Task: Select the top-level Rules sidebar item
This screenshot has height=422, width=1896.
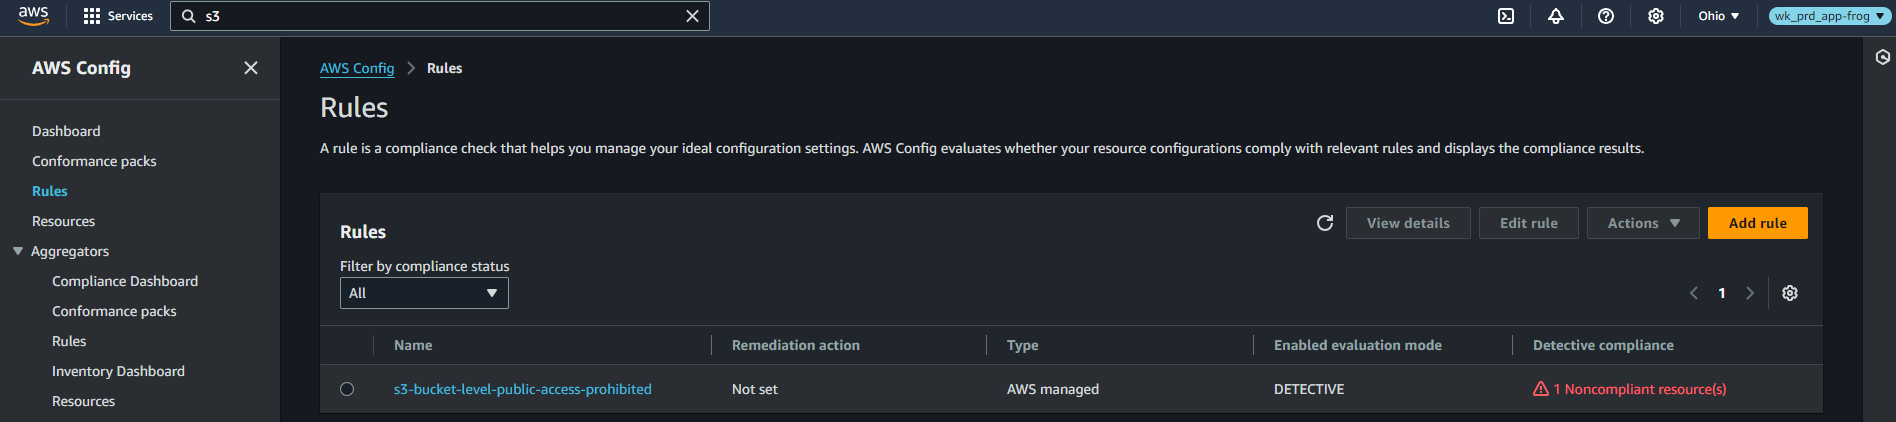Action: (x=50, y=191)
